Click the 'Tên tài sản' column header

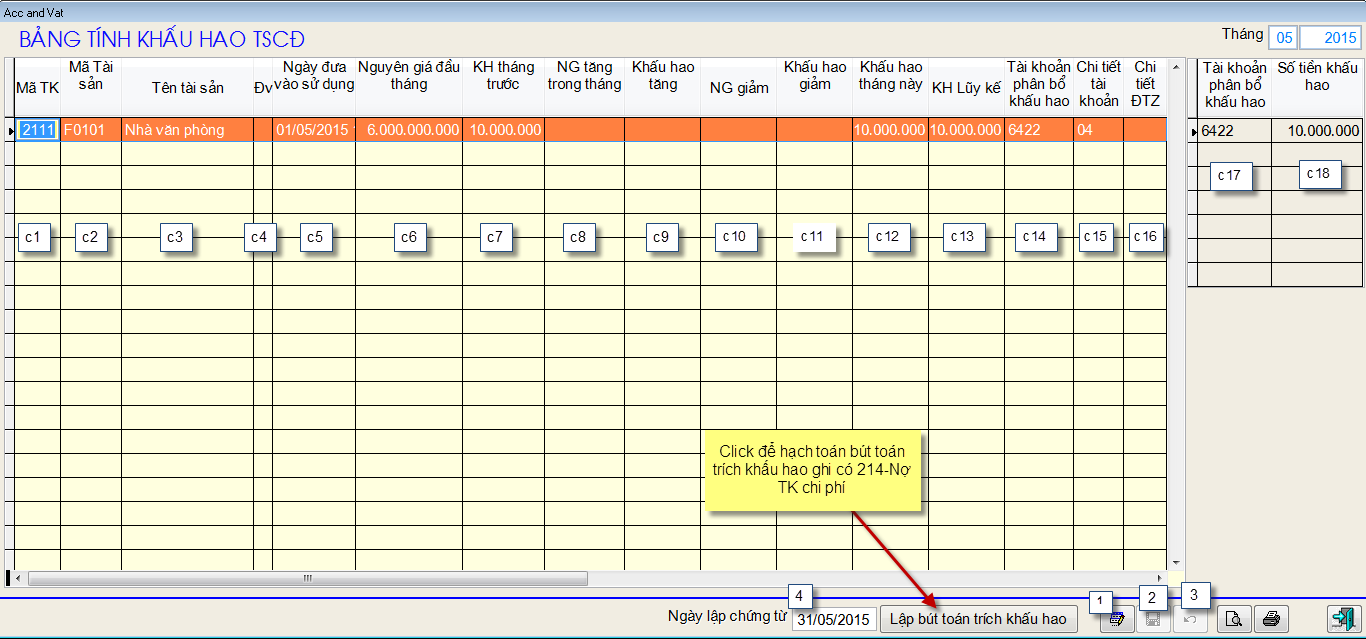point(187,88)
